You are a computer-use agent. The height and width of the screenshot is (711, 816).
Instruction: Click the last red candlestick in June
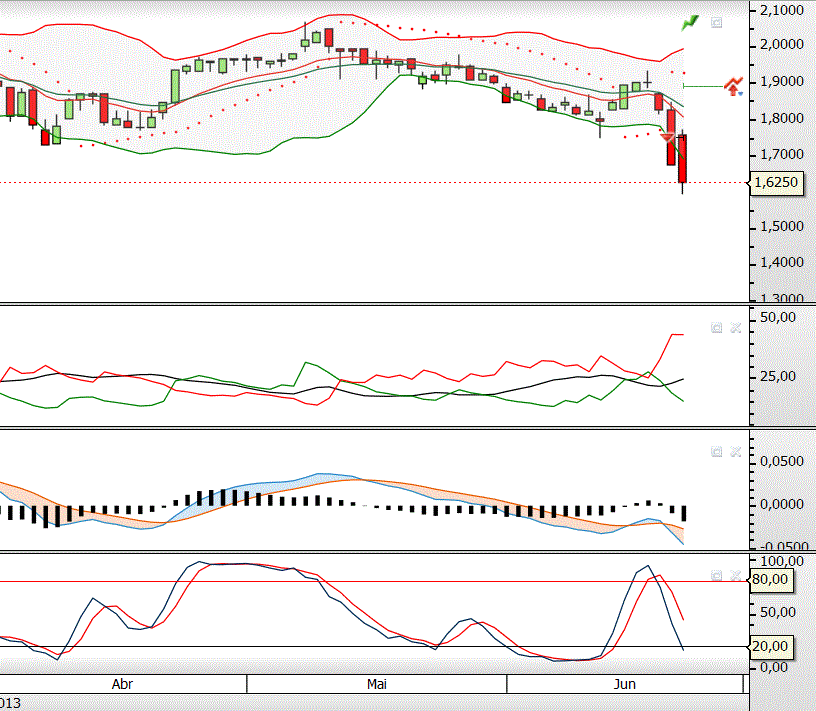[x=682, y=159]
